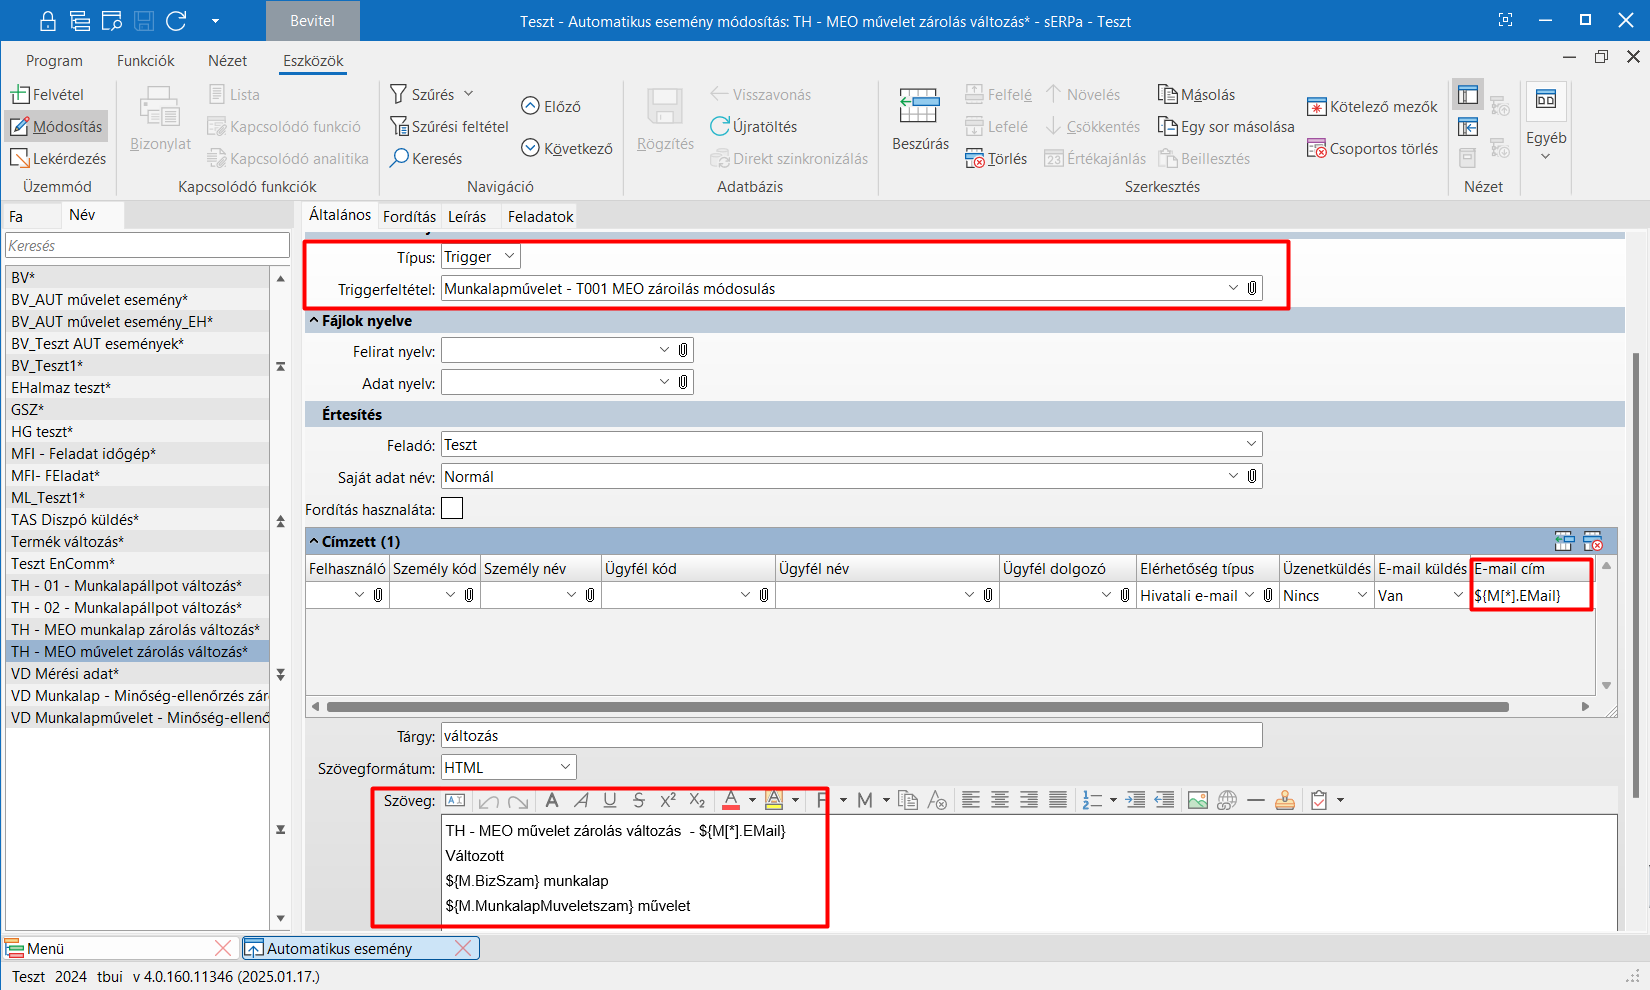The image size is (1650, 990).
Task: Click the superscript icon in editor toolbar
Action: tap(668, 800)
